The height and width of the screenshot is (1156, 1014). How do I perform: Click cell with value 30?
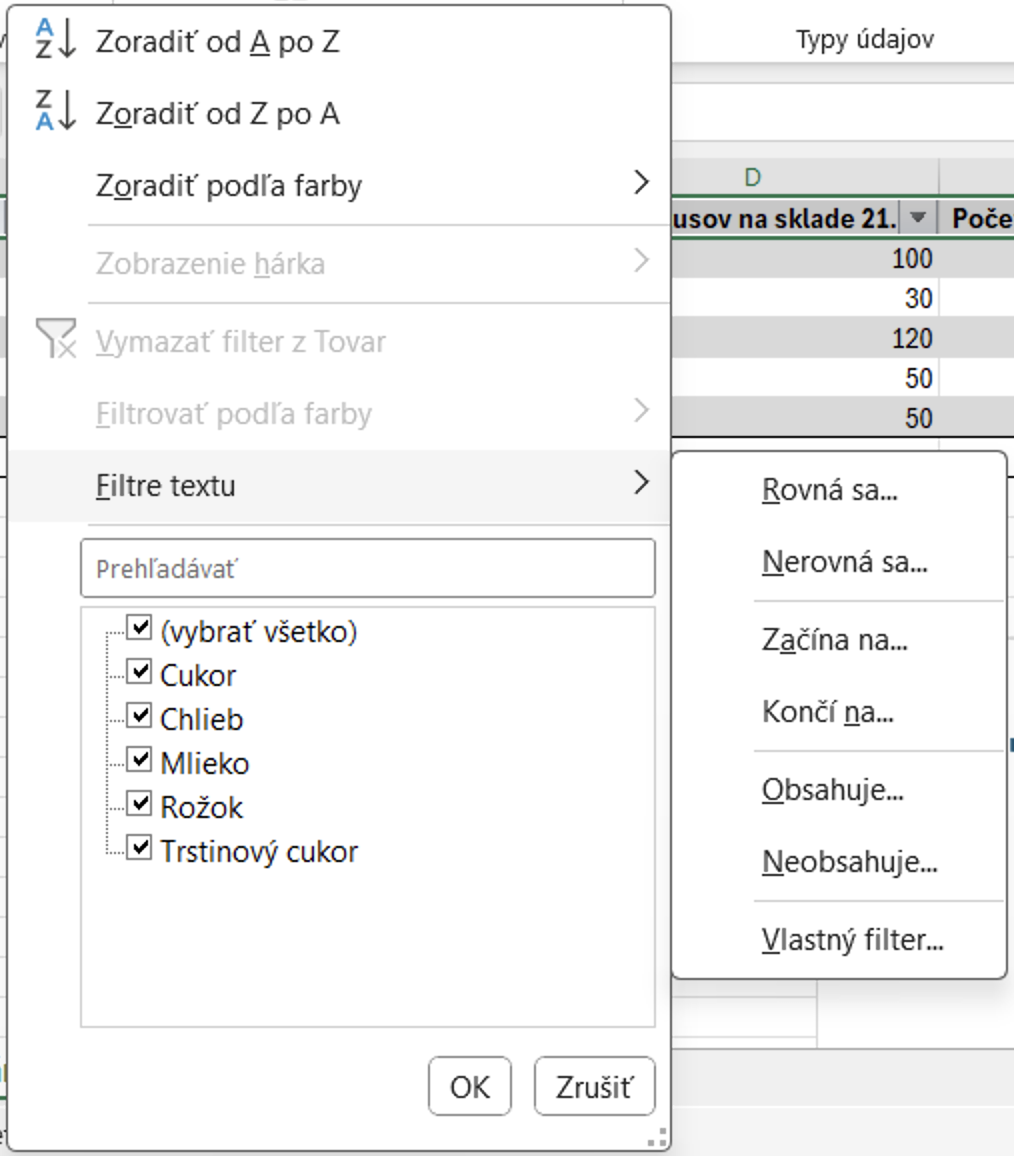[x=805, y=299]
